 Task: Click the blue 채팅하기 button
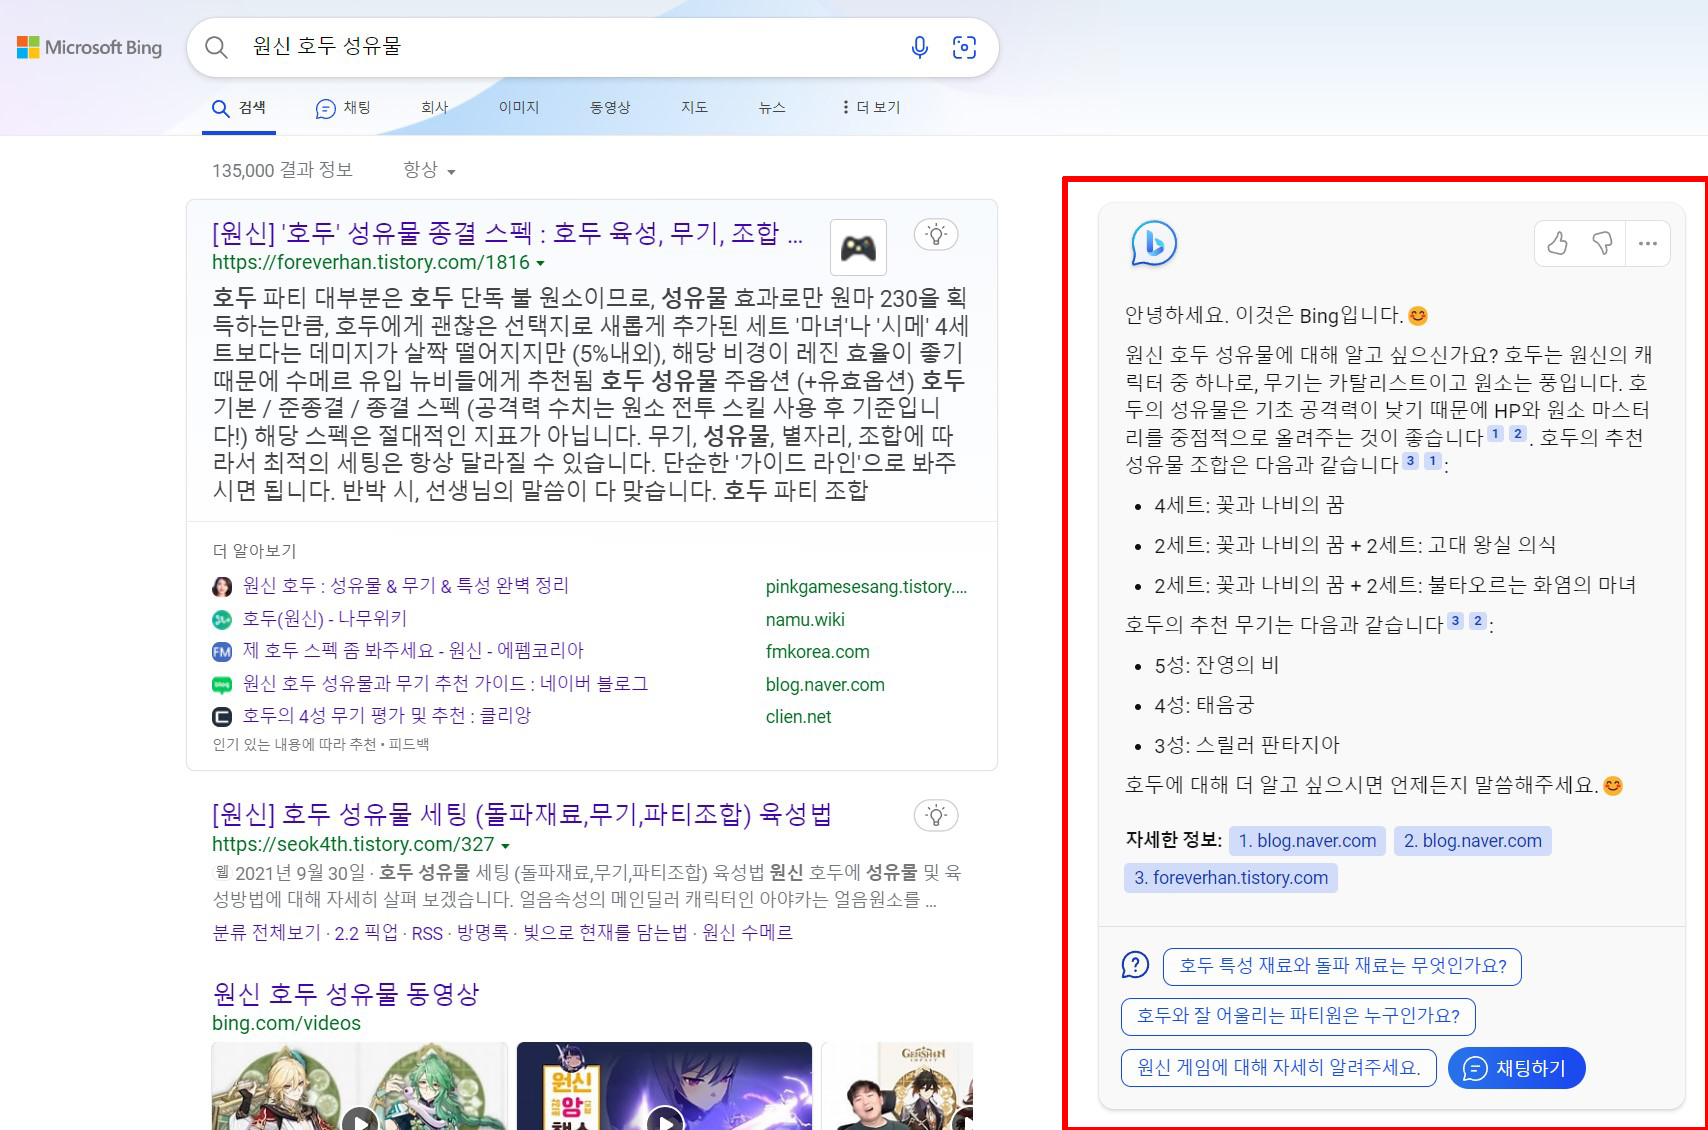[x=1516, y=1068]
